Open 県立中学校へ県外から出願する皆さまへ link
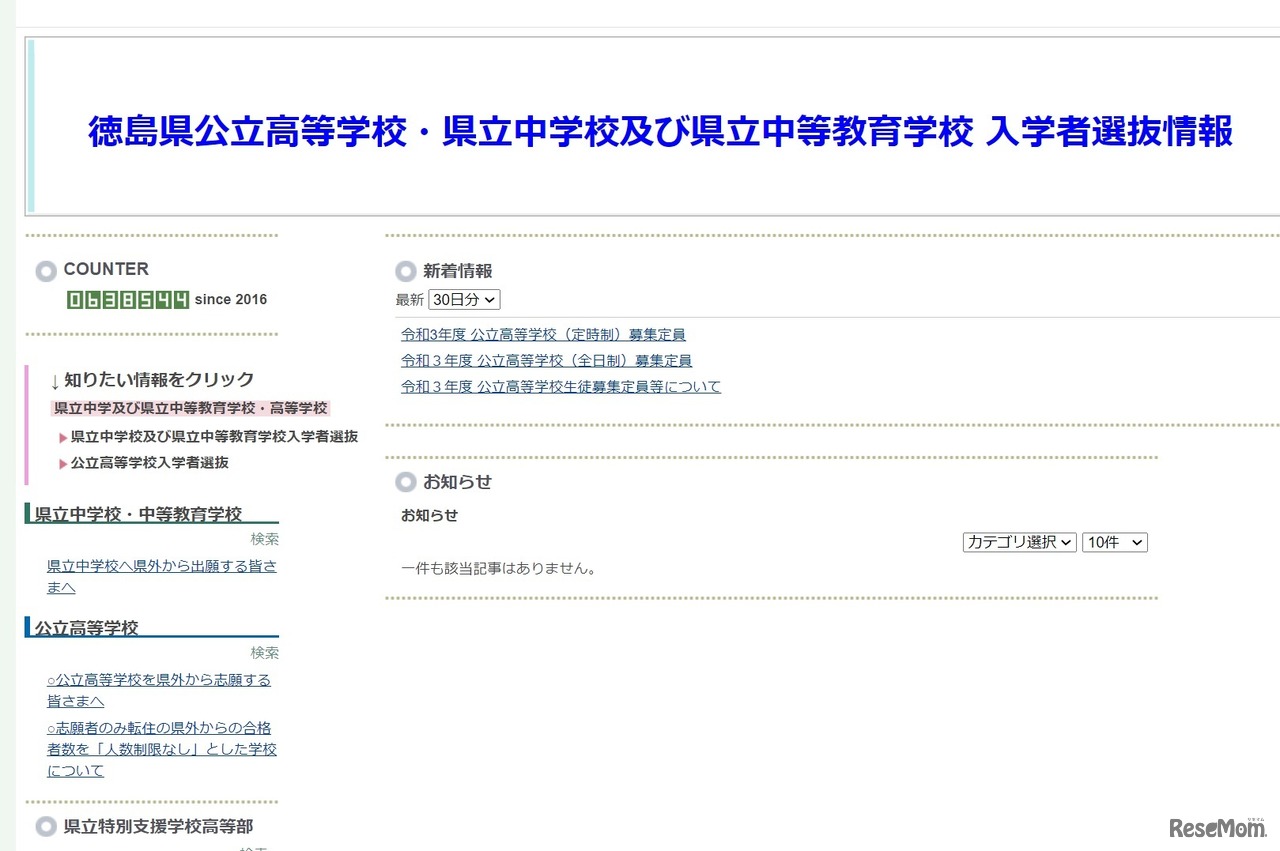The width and height of the screenshot is (1280, 851). (161, 565)
